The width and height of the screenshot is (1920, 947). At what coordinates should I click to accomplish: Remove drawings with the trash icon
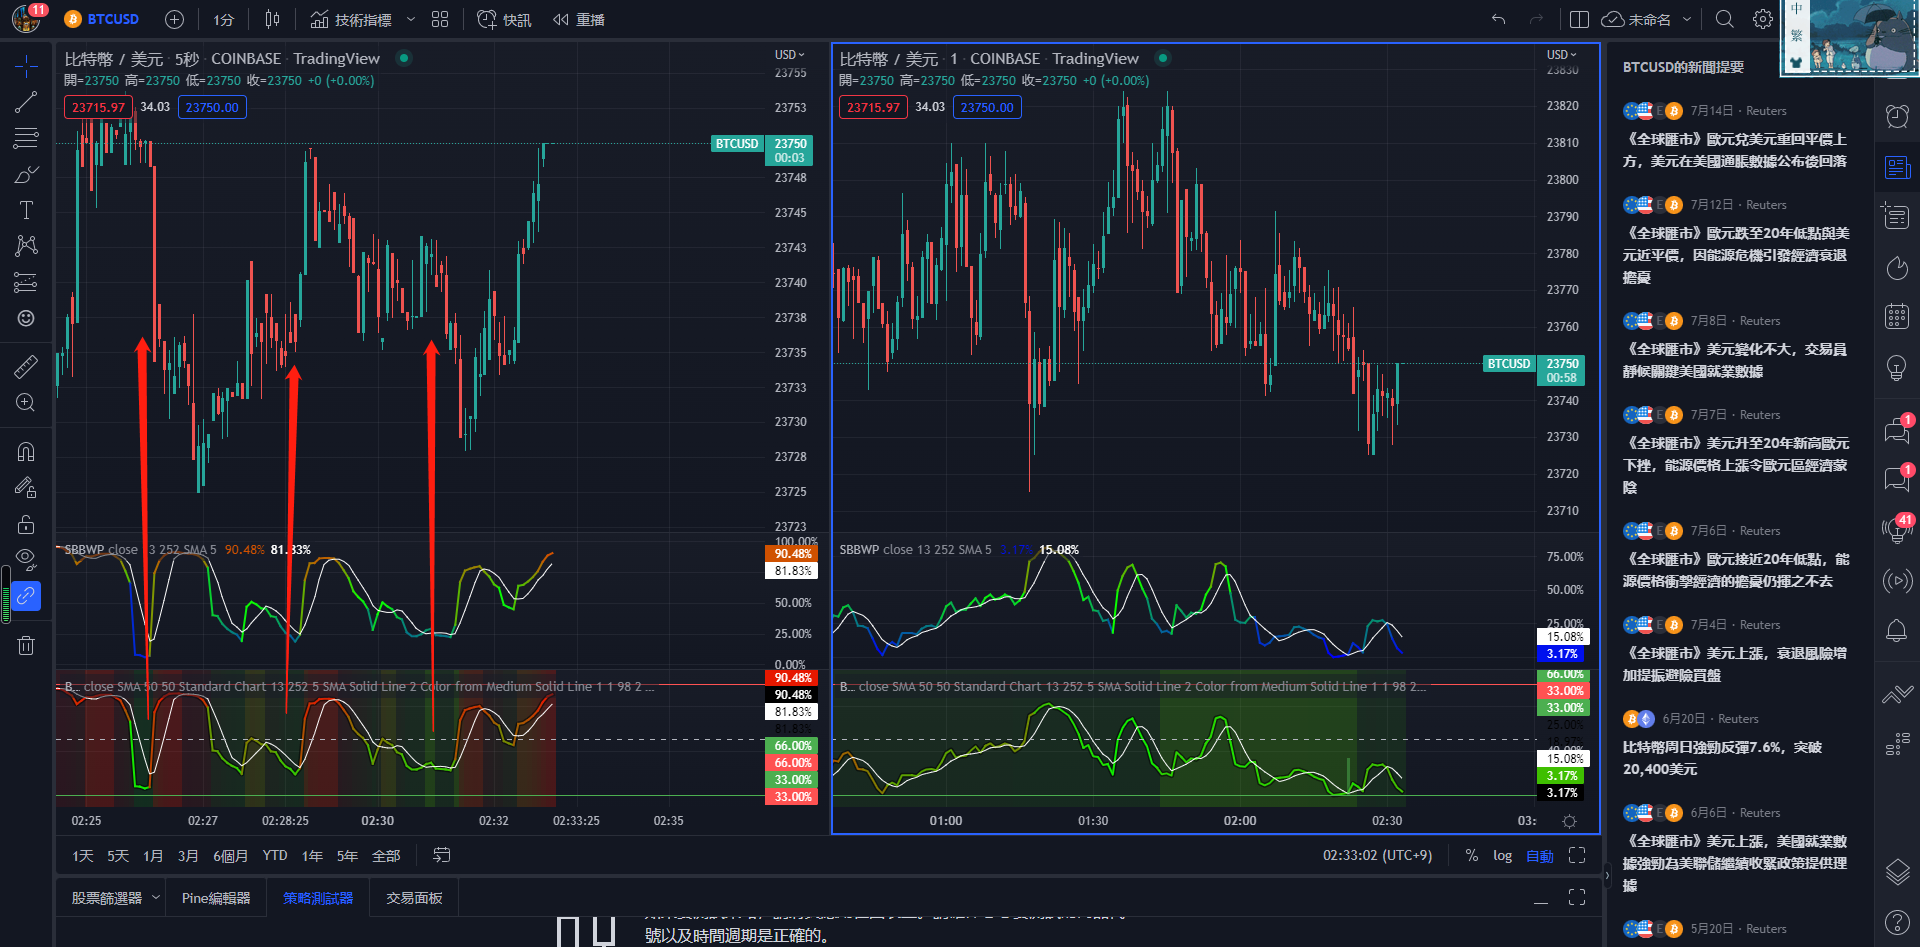point(26,645)
